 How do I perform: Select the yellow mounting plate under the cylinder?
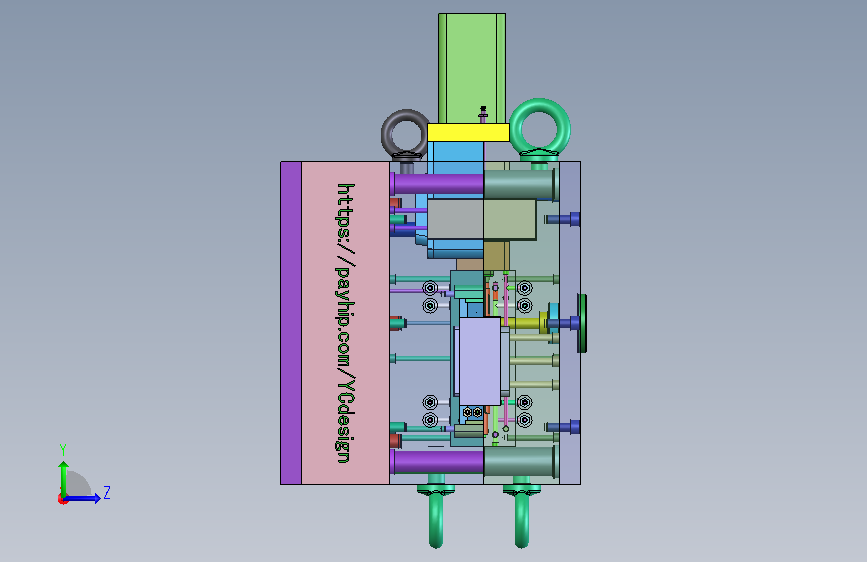pos(468,133)
